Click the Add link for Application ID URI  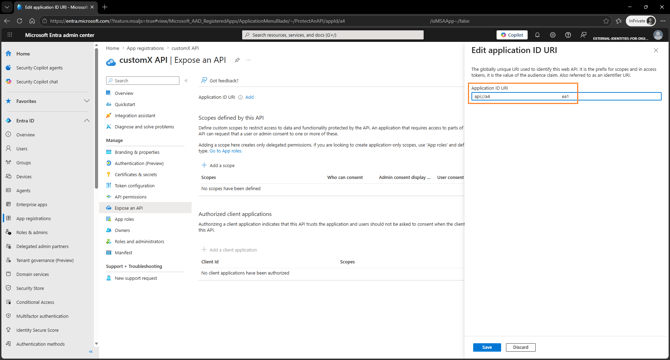[250, 97]
